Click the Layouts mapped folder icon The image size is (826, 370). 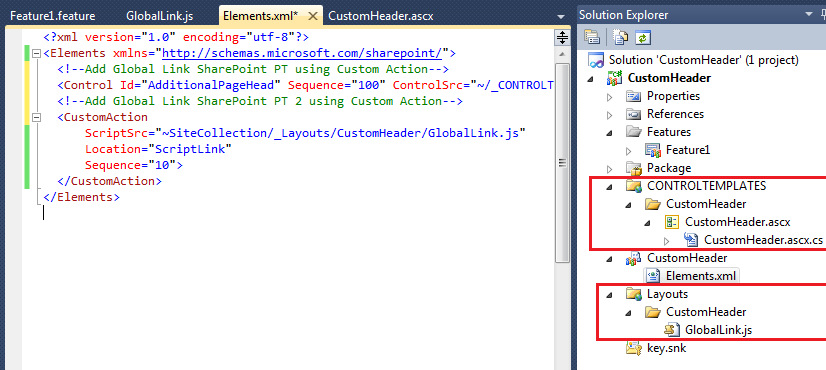(x=633, y=294)
